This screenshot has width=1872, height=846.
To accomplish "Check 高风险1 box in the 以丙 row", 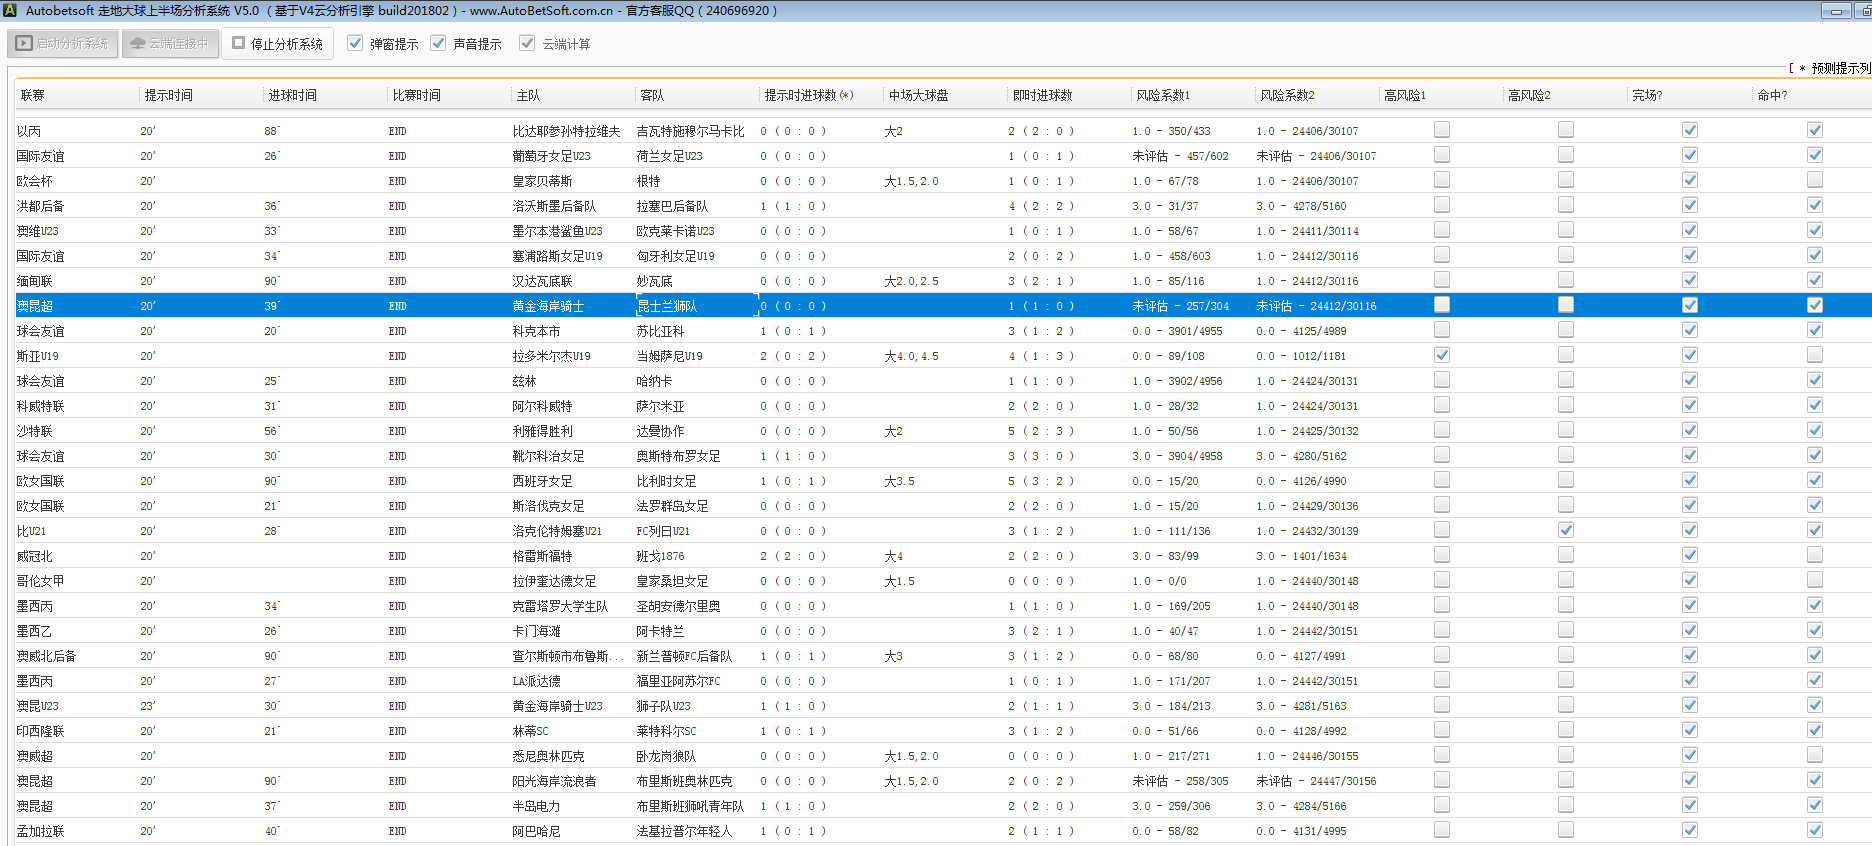I will click(1442, 130).
